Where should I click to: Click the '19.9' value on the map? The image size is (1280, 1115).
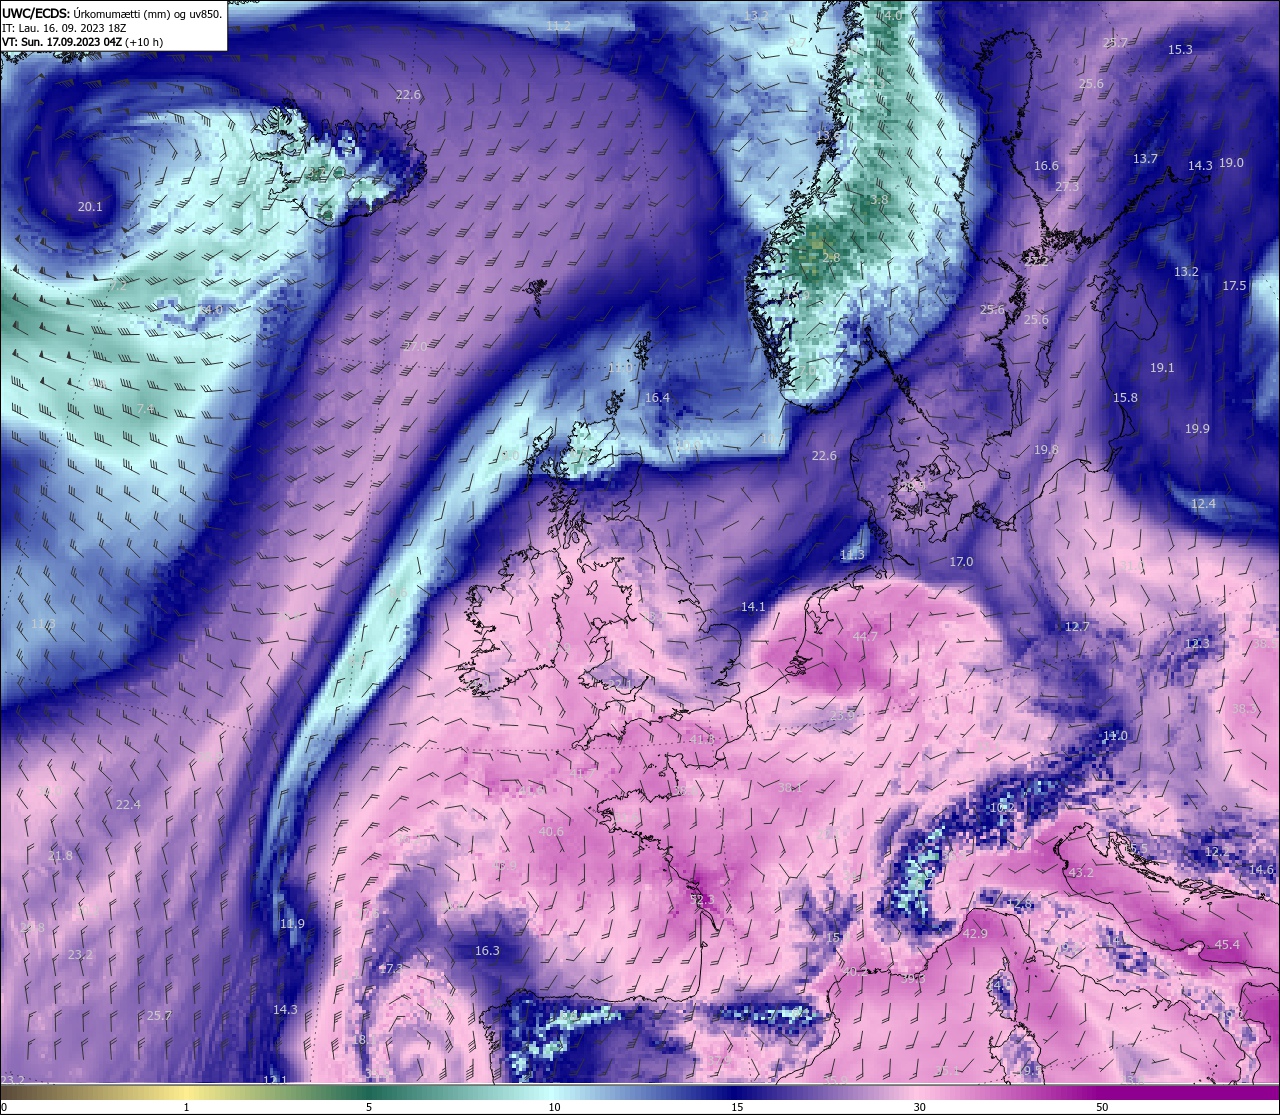pyautogui.click(x=1197, y=429)
